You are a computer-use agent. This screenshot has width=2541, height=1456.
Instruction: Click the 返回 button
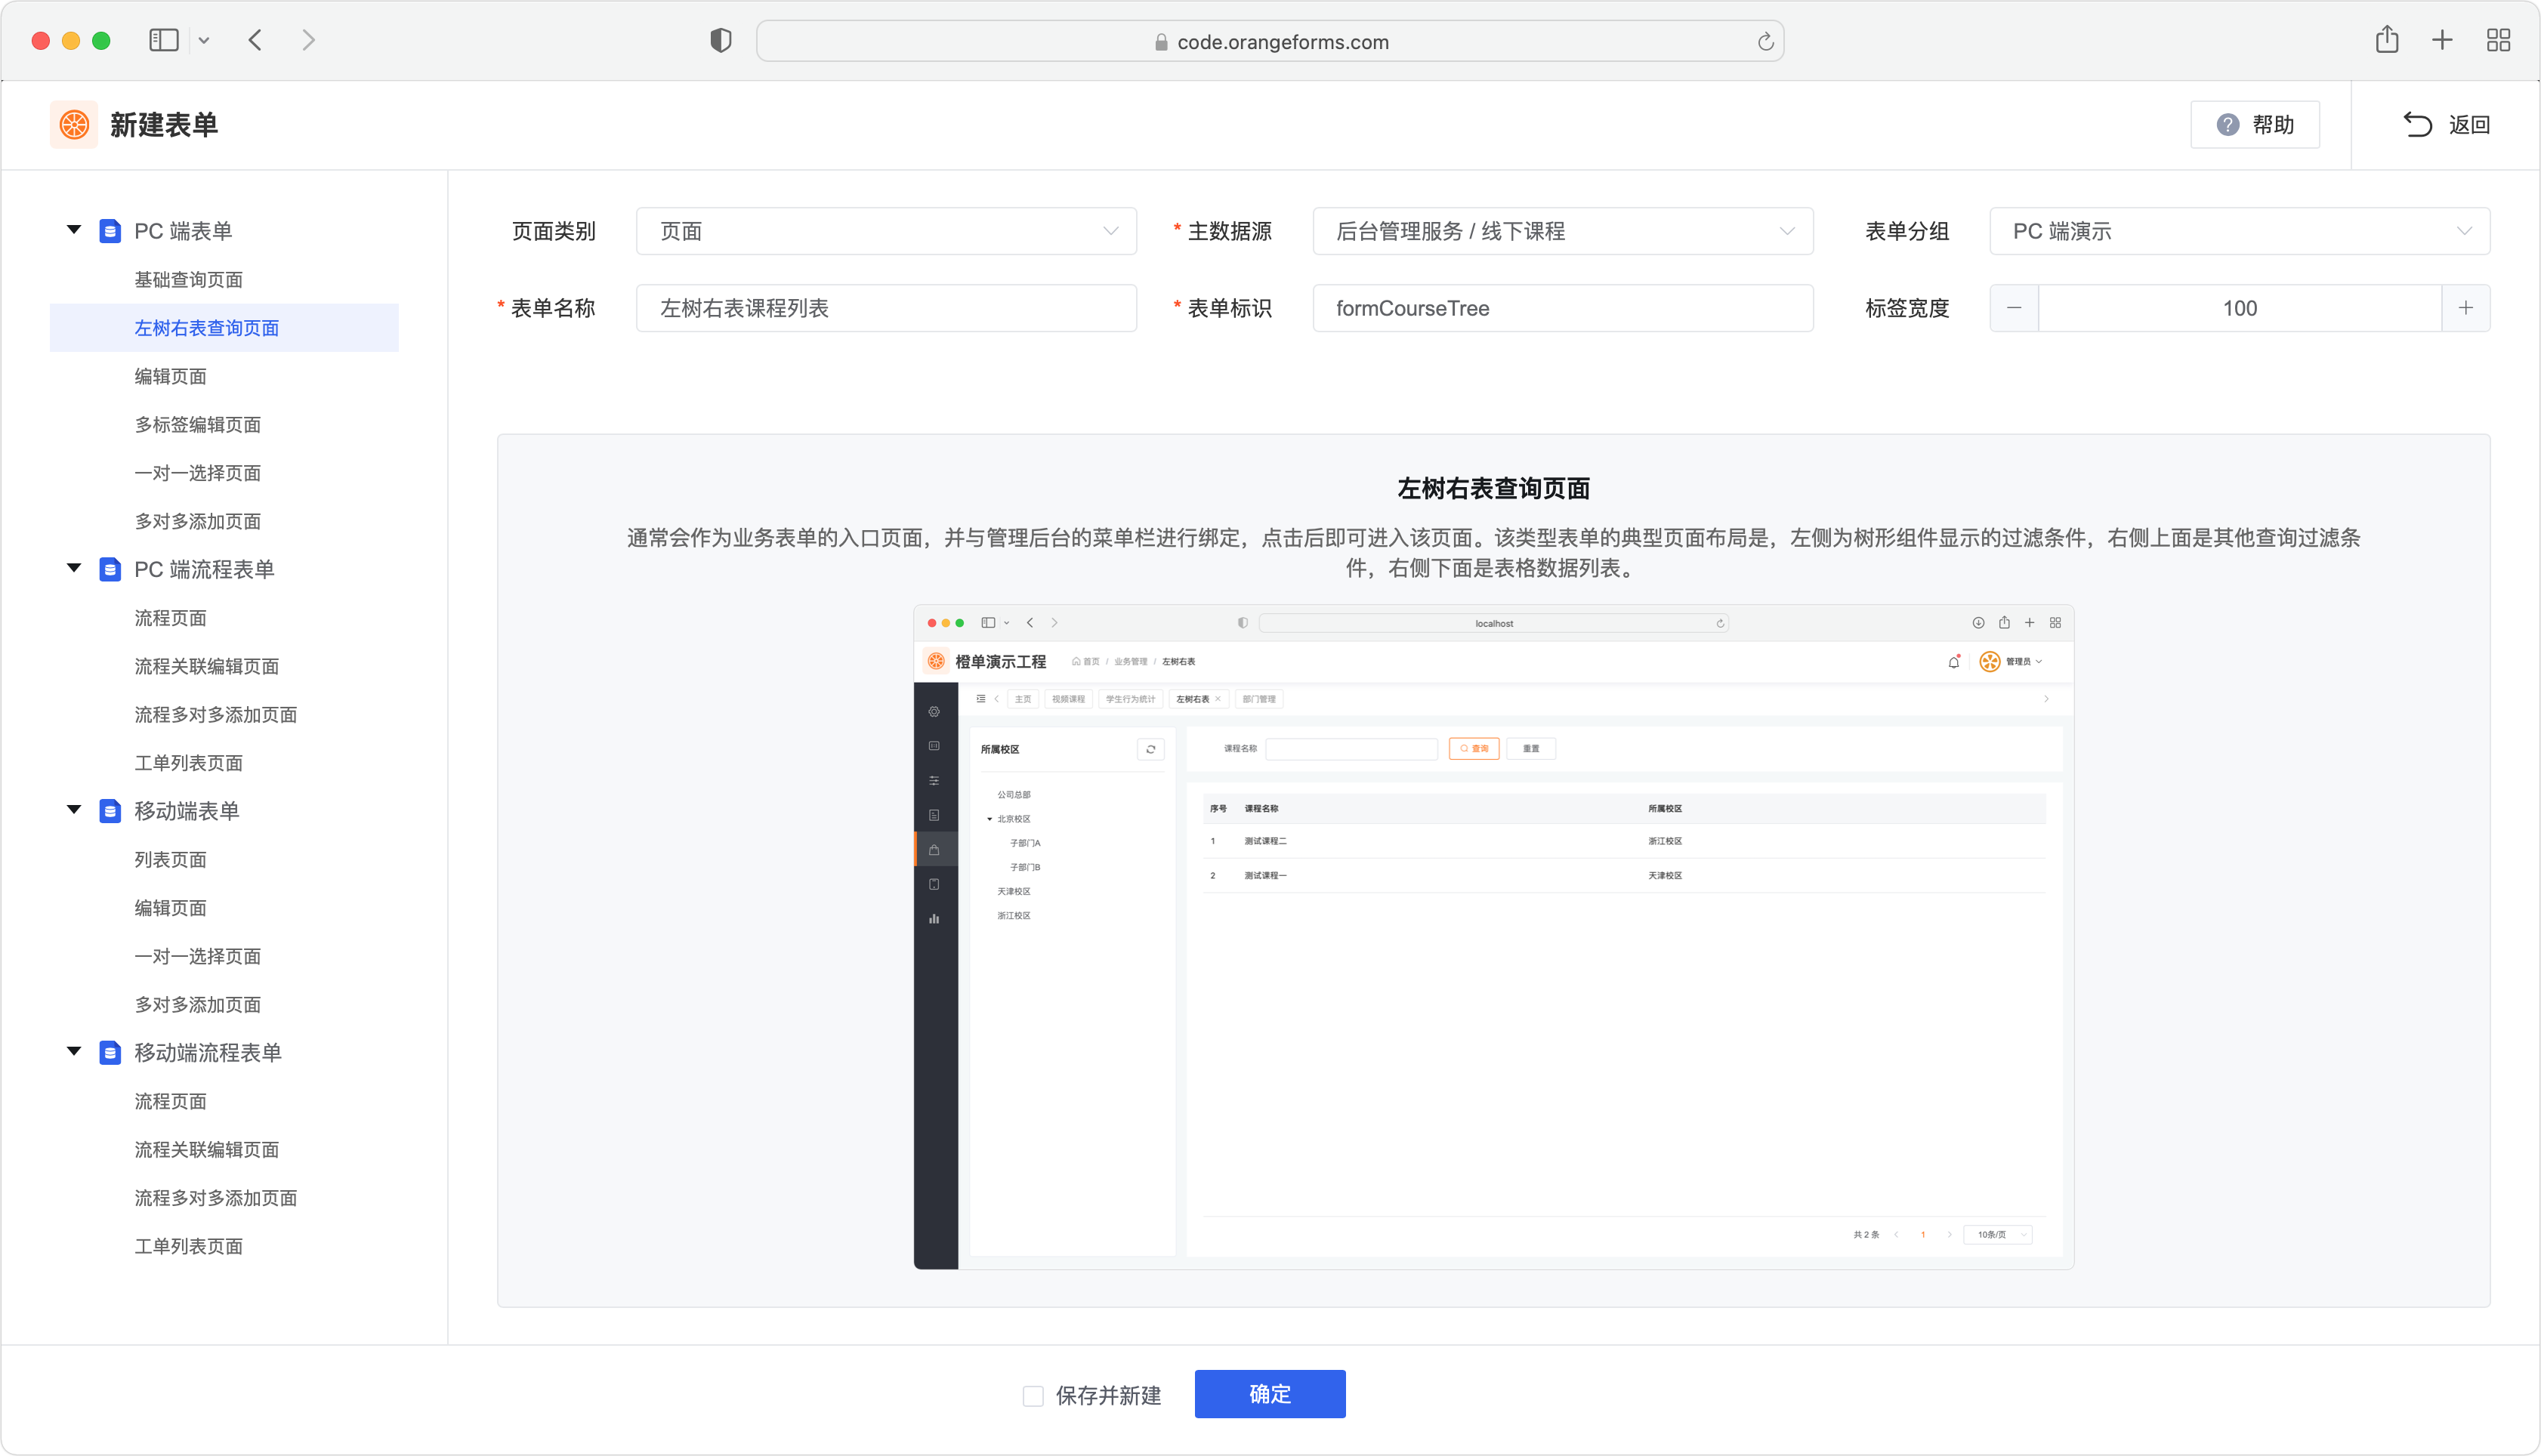(2446, 125)
